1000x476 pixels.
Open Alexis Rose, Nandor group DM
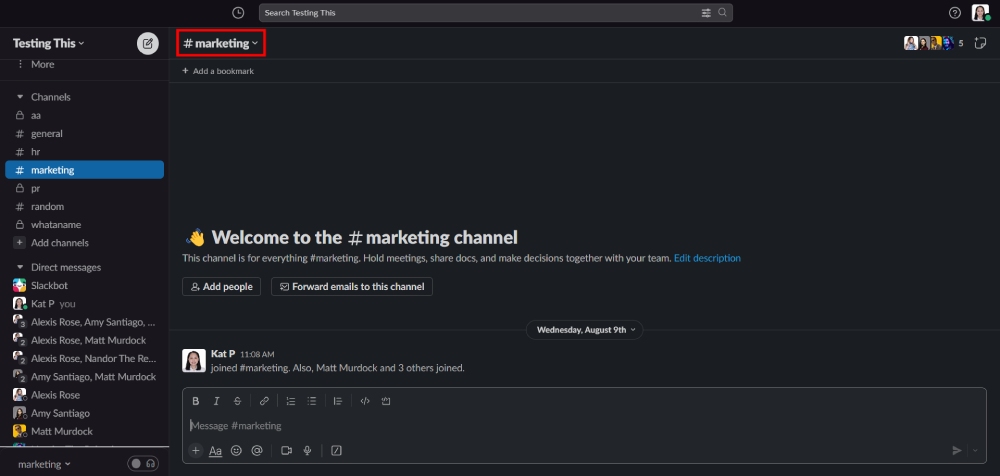pos(84,359)
